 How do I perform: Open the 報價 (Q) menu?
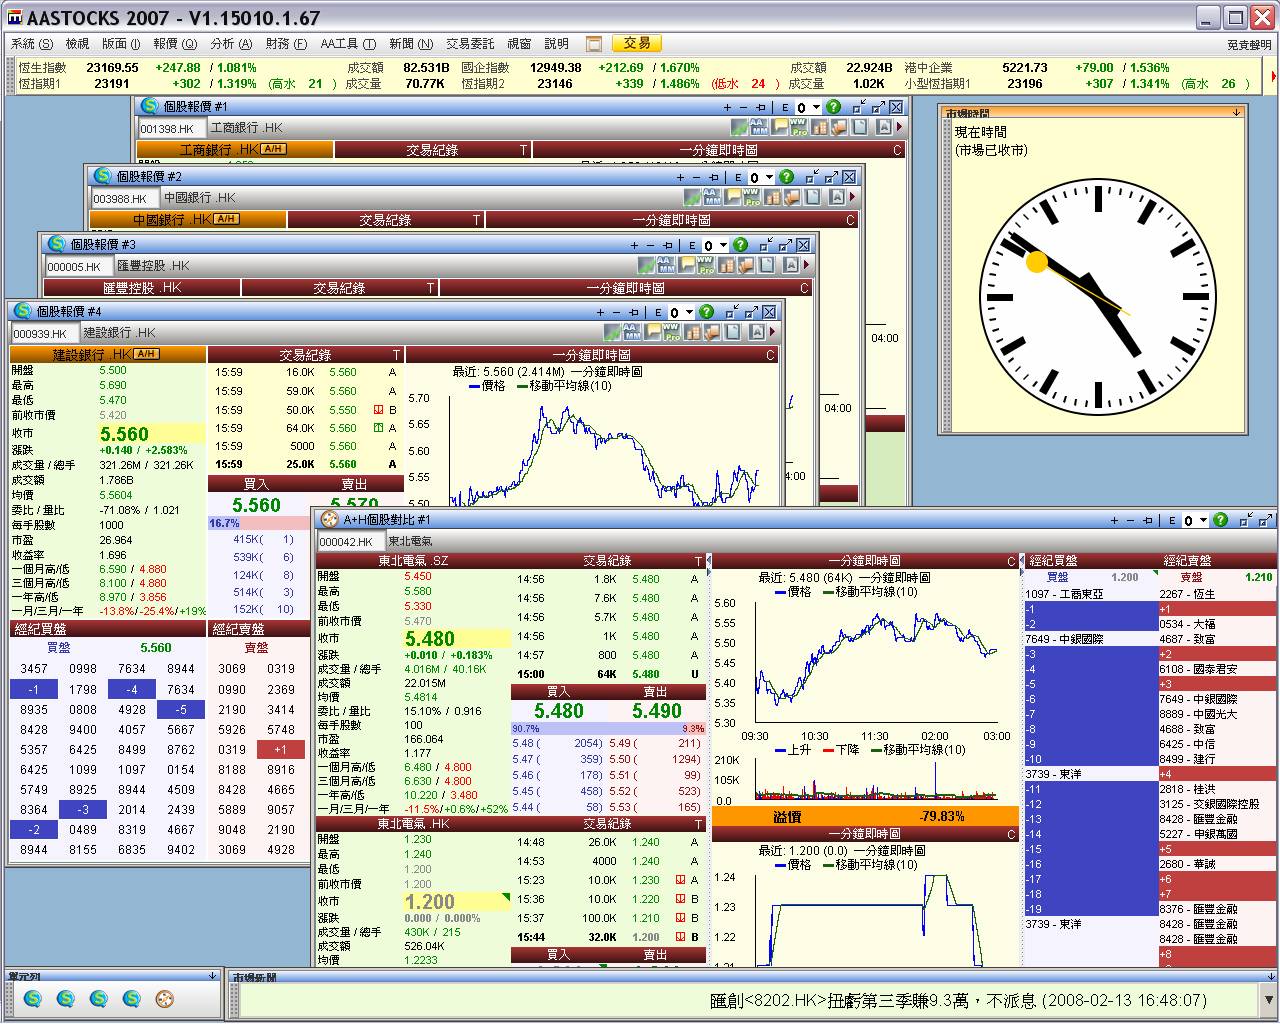coord(175,44)
